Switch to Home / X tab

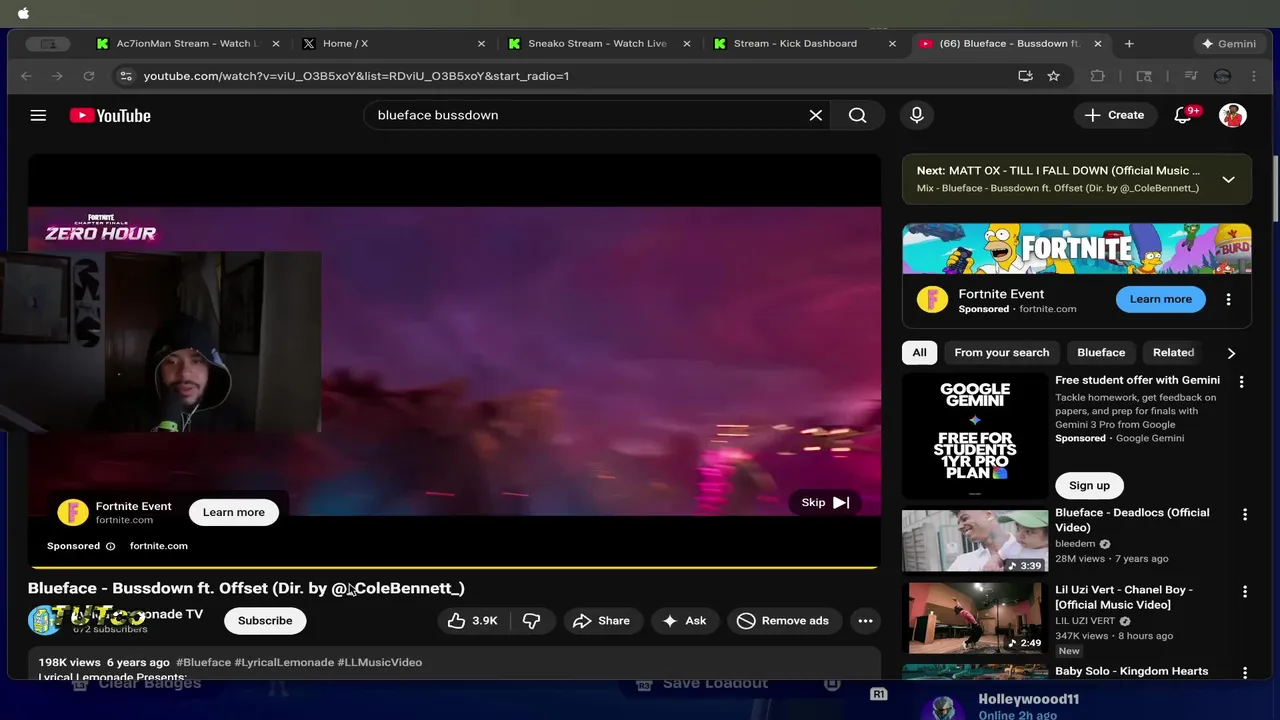[394, 44]
